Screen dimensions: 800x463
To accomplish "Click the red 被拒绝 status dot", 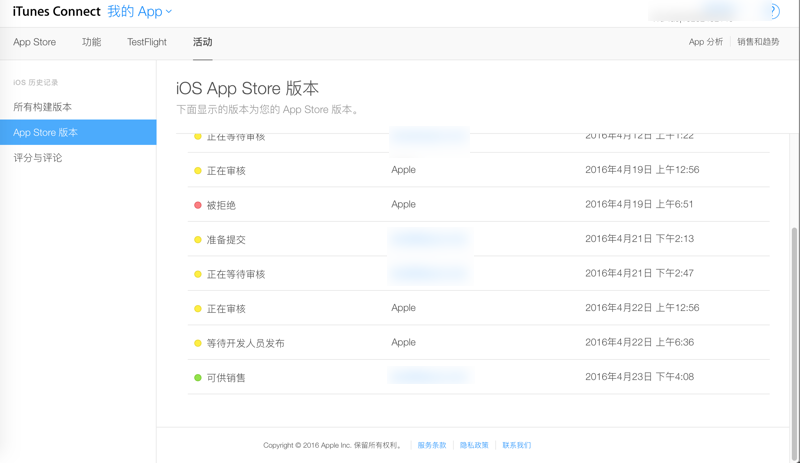I will pyautogui.click(x=198, y=205).
